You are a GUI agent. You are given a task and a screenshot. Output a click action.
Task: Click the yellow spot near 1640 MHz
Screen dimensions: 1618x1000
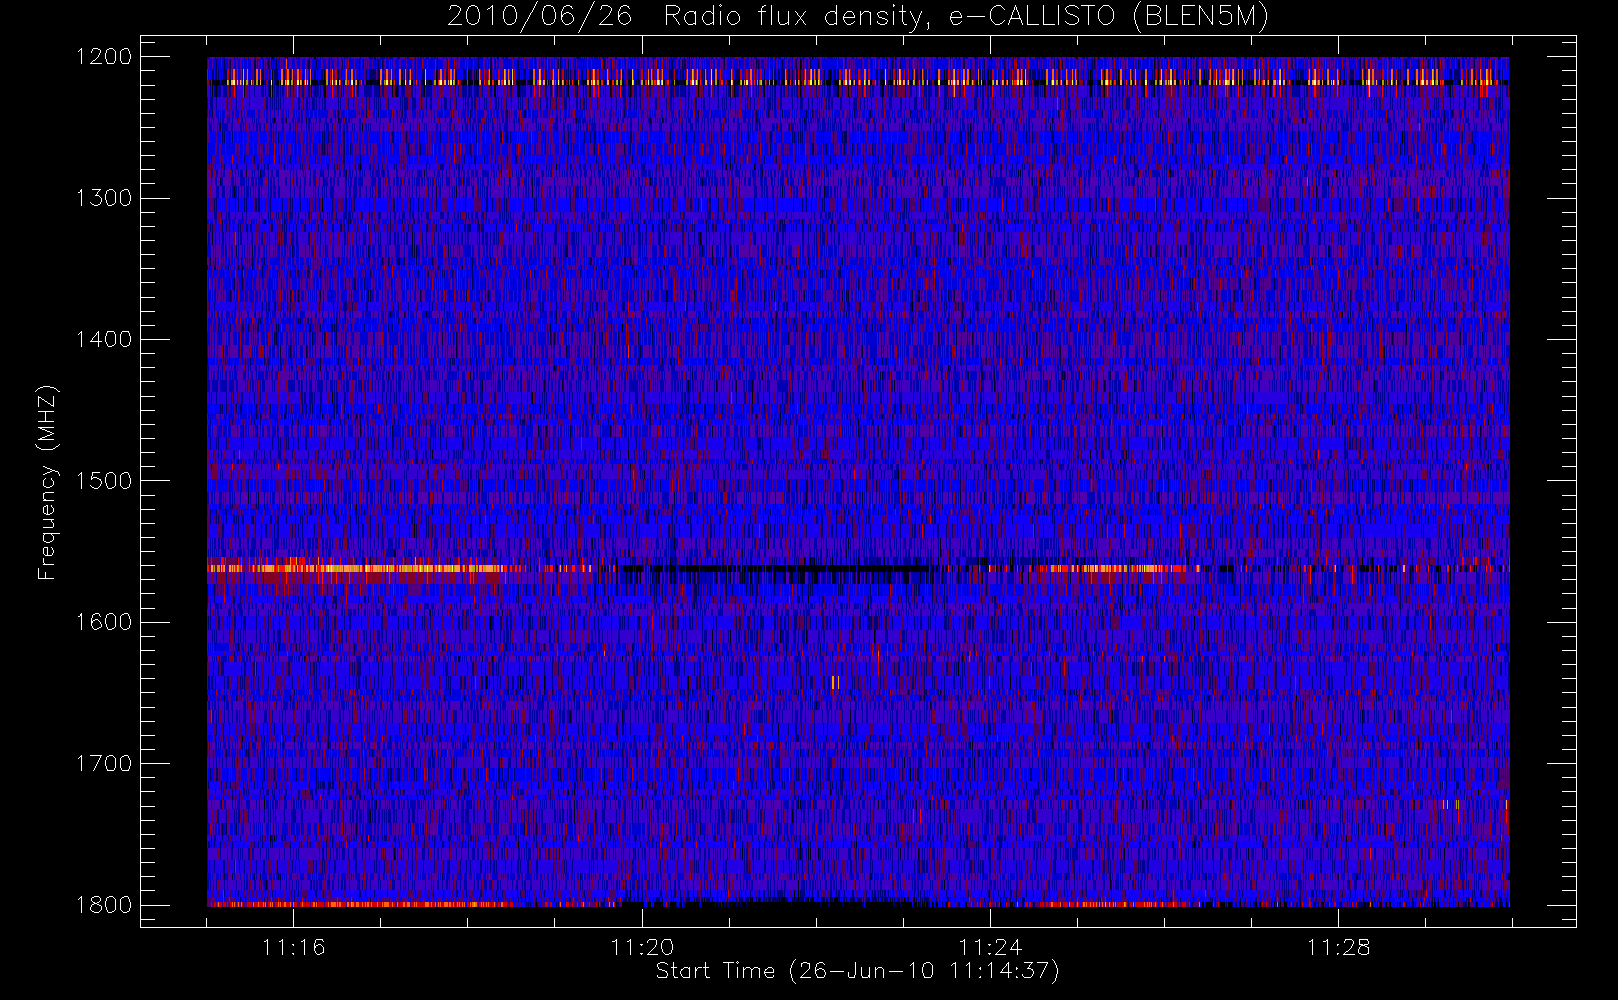coord(835,683)
